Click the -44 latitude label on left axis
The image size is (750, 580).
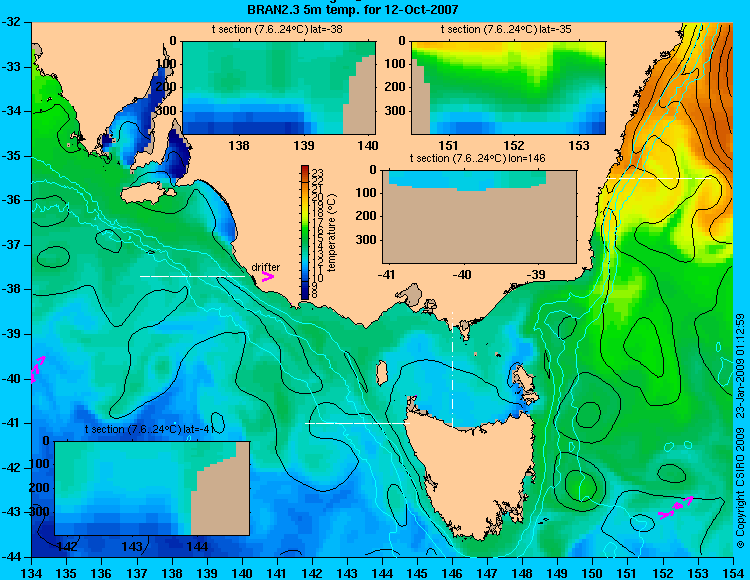click(11, 557)
